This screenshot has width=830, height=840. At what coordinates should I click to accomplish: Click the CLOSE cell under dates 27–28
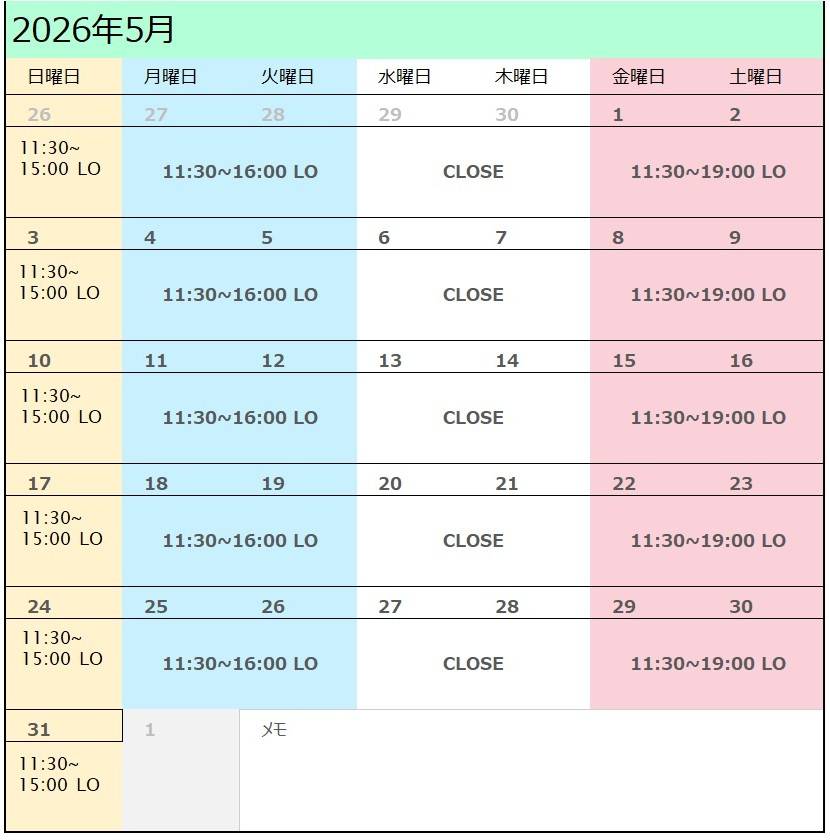click(x=473, y=664)
